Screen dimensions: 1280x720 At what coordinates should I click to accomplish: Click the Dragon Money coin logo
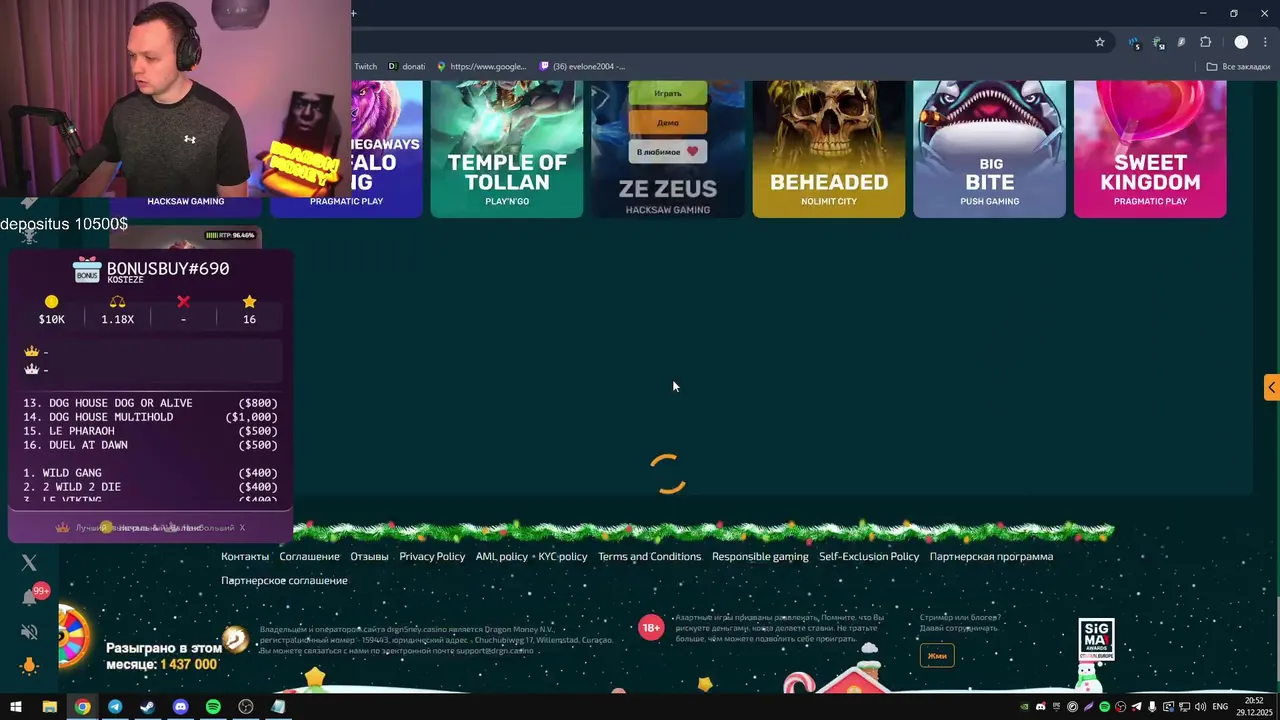pos(235,639)
